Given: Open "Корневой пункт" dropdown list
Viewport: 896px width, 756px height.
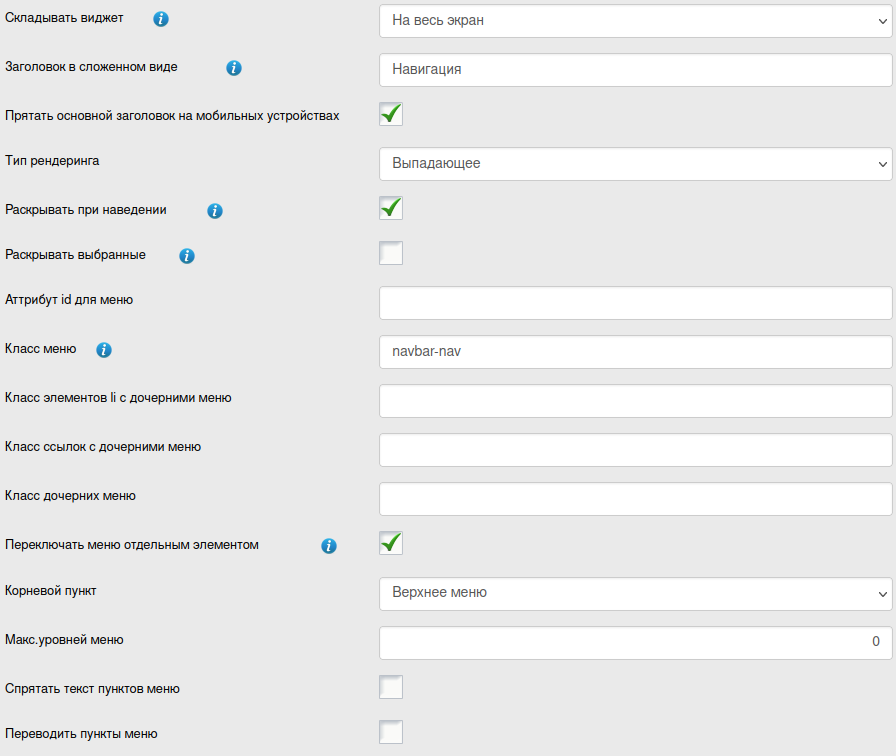Looking at the screenshot, I should tap(635, 592).
